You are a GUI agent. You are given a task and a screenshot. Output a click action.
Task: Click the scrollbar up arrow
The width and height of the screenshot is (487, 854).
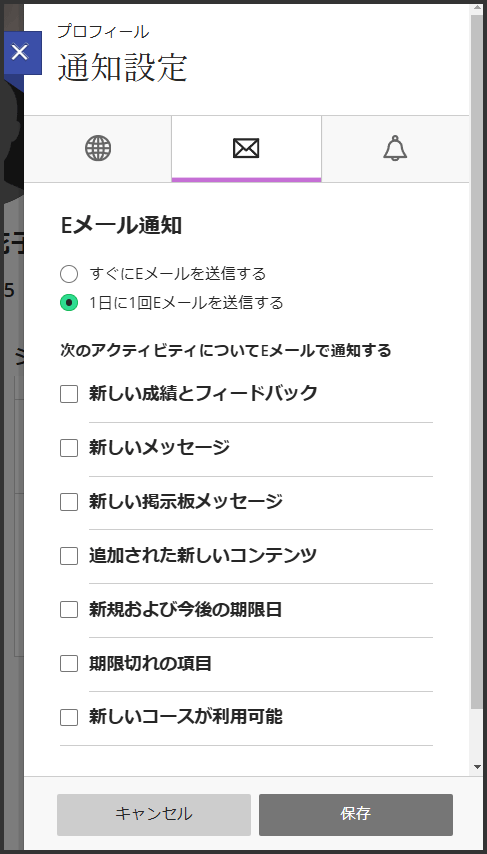click(476, 10)
